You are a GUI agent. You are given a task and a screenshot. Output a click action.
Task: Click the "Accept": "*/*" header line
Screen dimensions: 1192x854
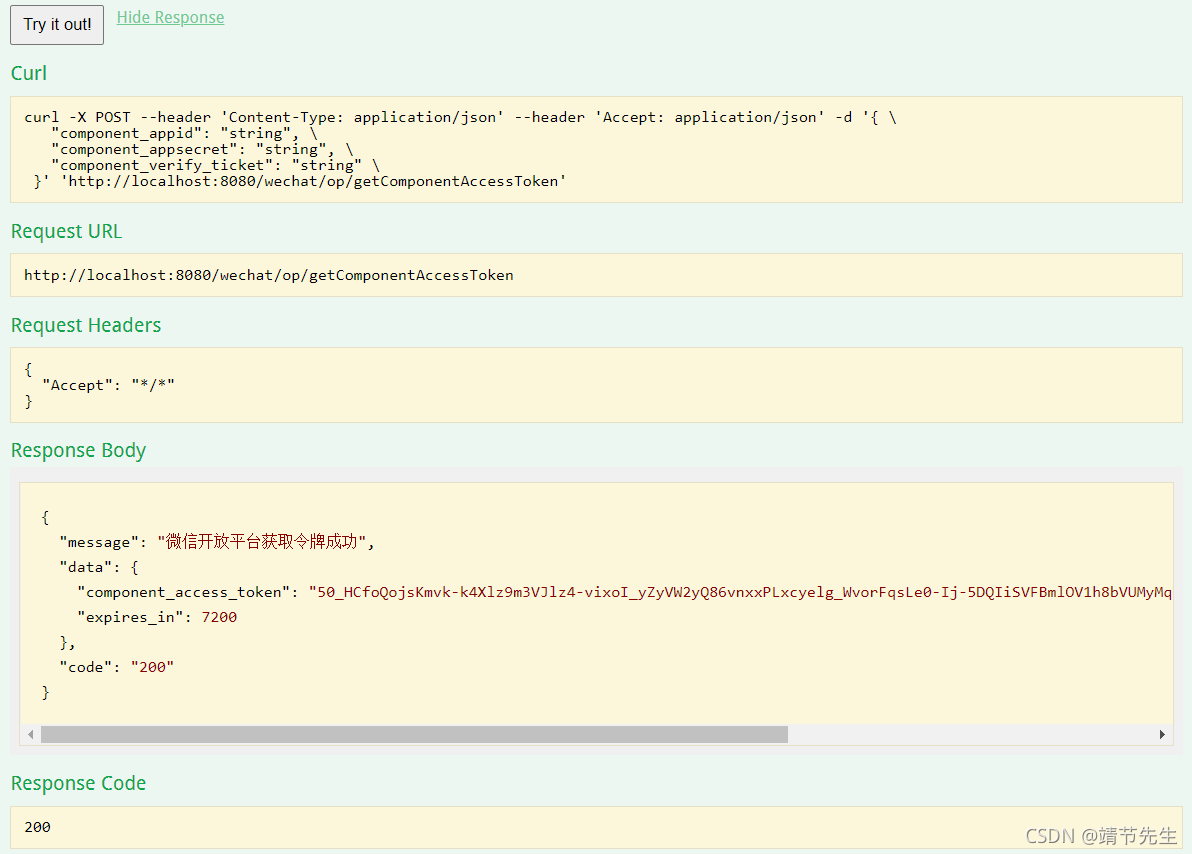coord(108,385)
